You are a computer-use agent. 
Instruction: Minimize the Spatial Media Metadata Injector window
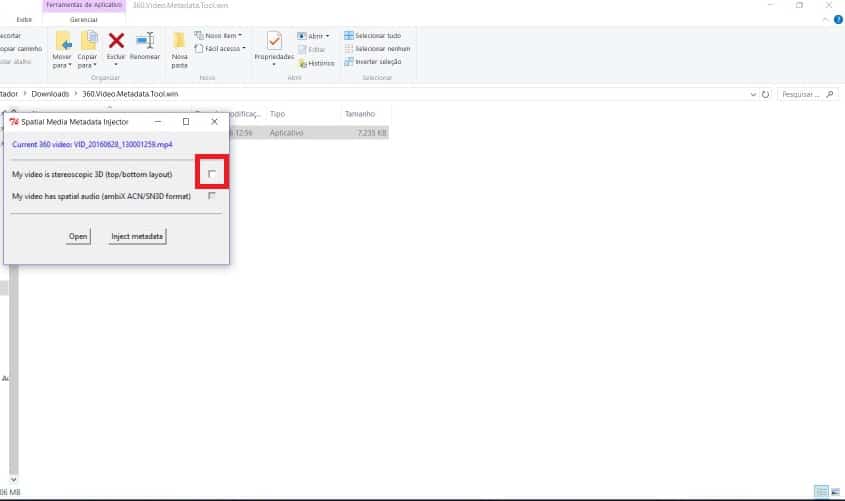(158, 122)
